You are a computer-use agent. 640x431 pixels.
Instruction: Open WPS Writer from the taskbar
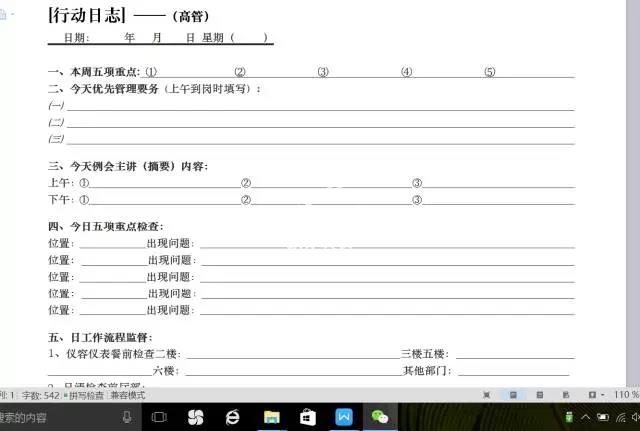(x=344, y=417)
